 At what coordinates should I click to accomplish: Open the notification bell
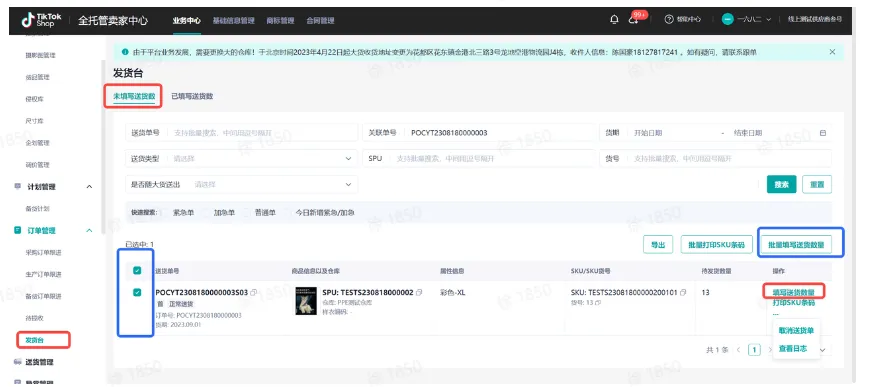(614, 20)
